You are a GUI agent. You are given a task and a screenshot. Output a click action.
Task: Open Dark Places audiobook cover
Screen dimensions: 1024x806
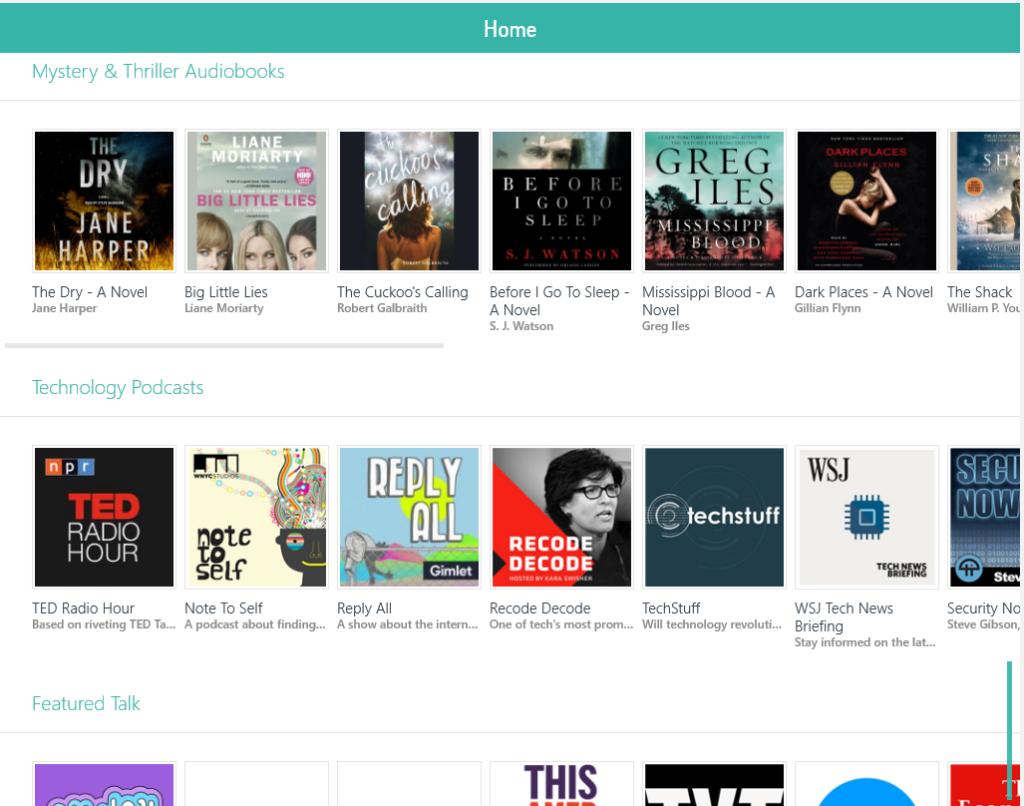tap(867, 201)
